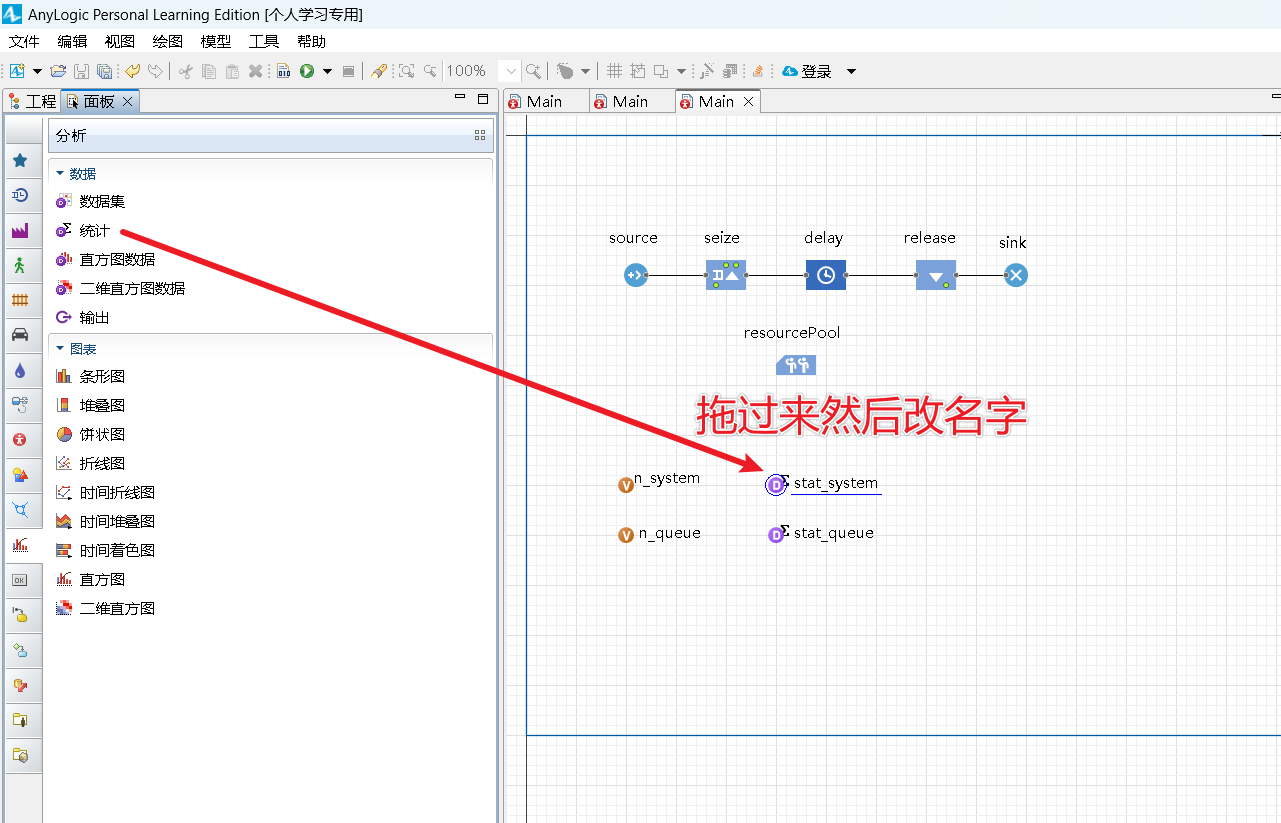This screenshot has height=823, width=1281.
Task: Click the Zoom In magnifier icon next to zoom percentage
Action: (x=533, y=71)
